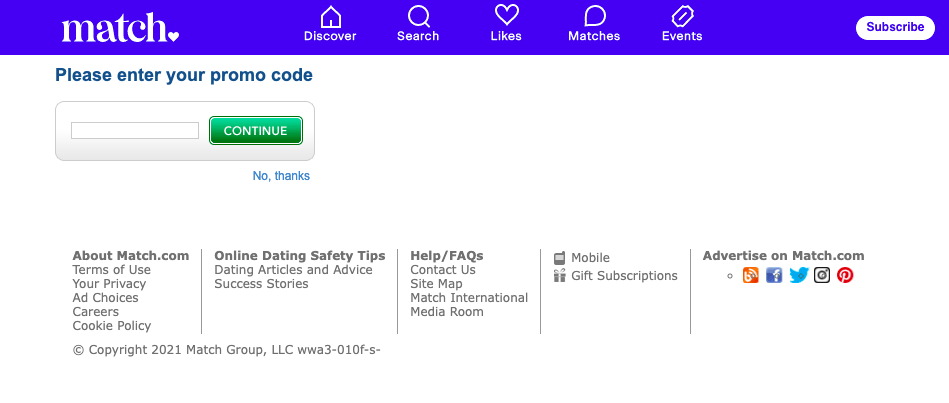This screenshot has width=949, height=403.
Task: Open Ad Choices link
Action: [x=105, y=298]
